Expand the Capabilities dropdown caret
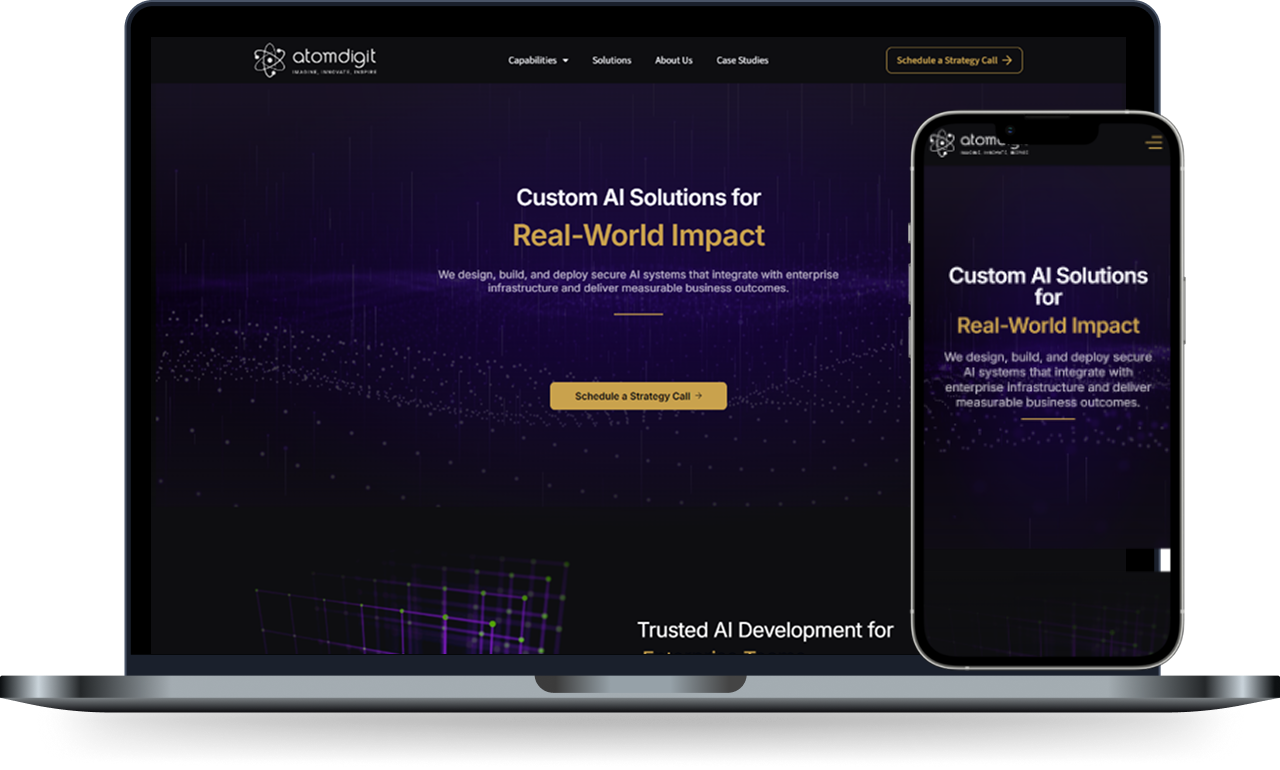The width and height of the screenshot is (1280, 770). (565, 61)
